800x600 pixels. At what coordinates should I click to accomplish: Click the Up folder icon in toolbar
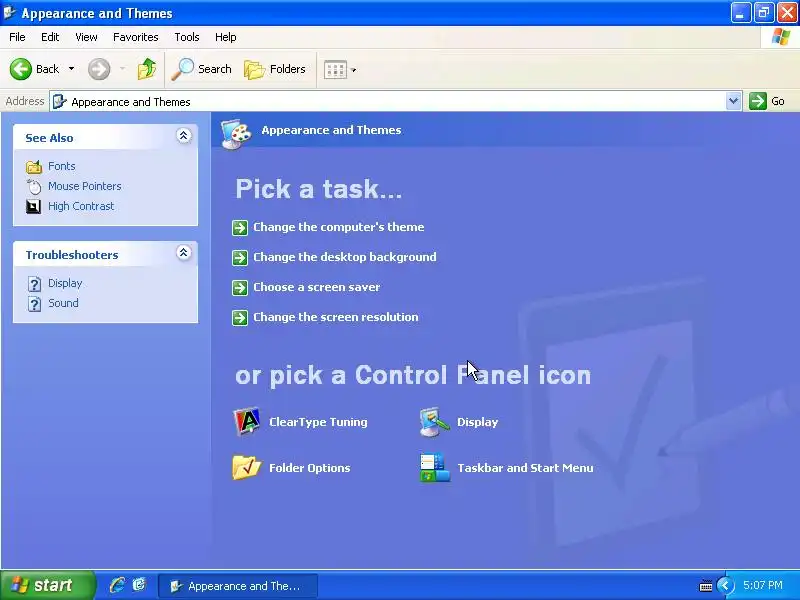pyautogui.click(x=147, y=69)
